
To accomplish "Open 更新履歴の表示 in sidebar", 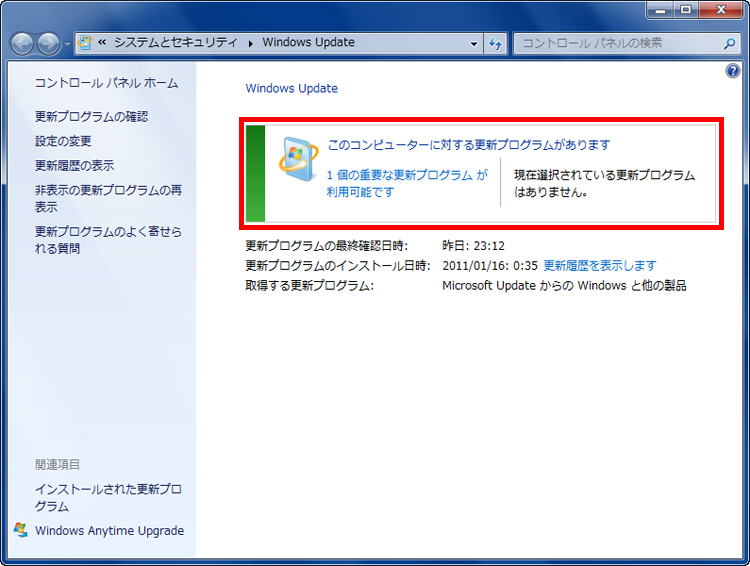I will (75, 165).
